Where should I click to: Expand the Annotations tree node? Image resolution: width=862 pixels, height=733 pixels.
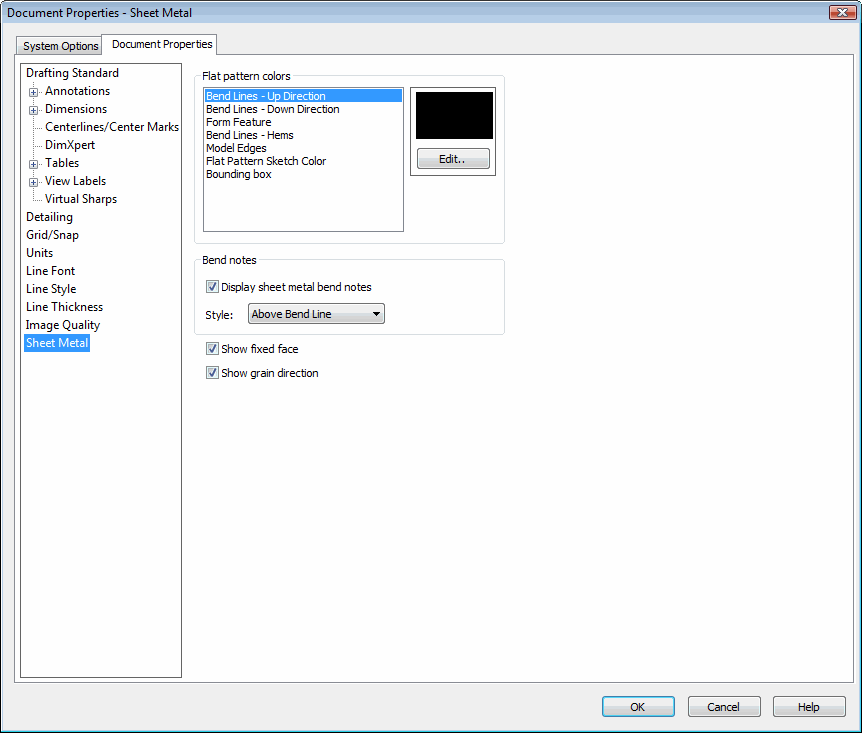[34, 92]
